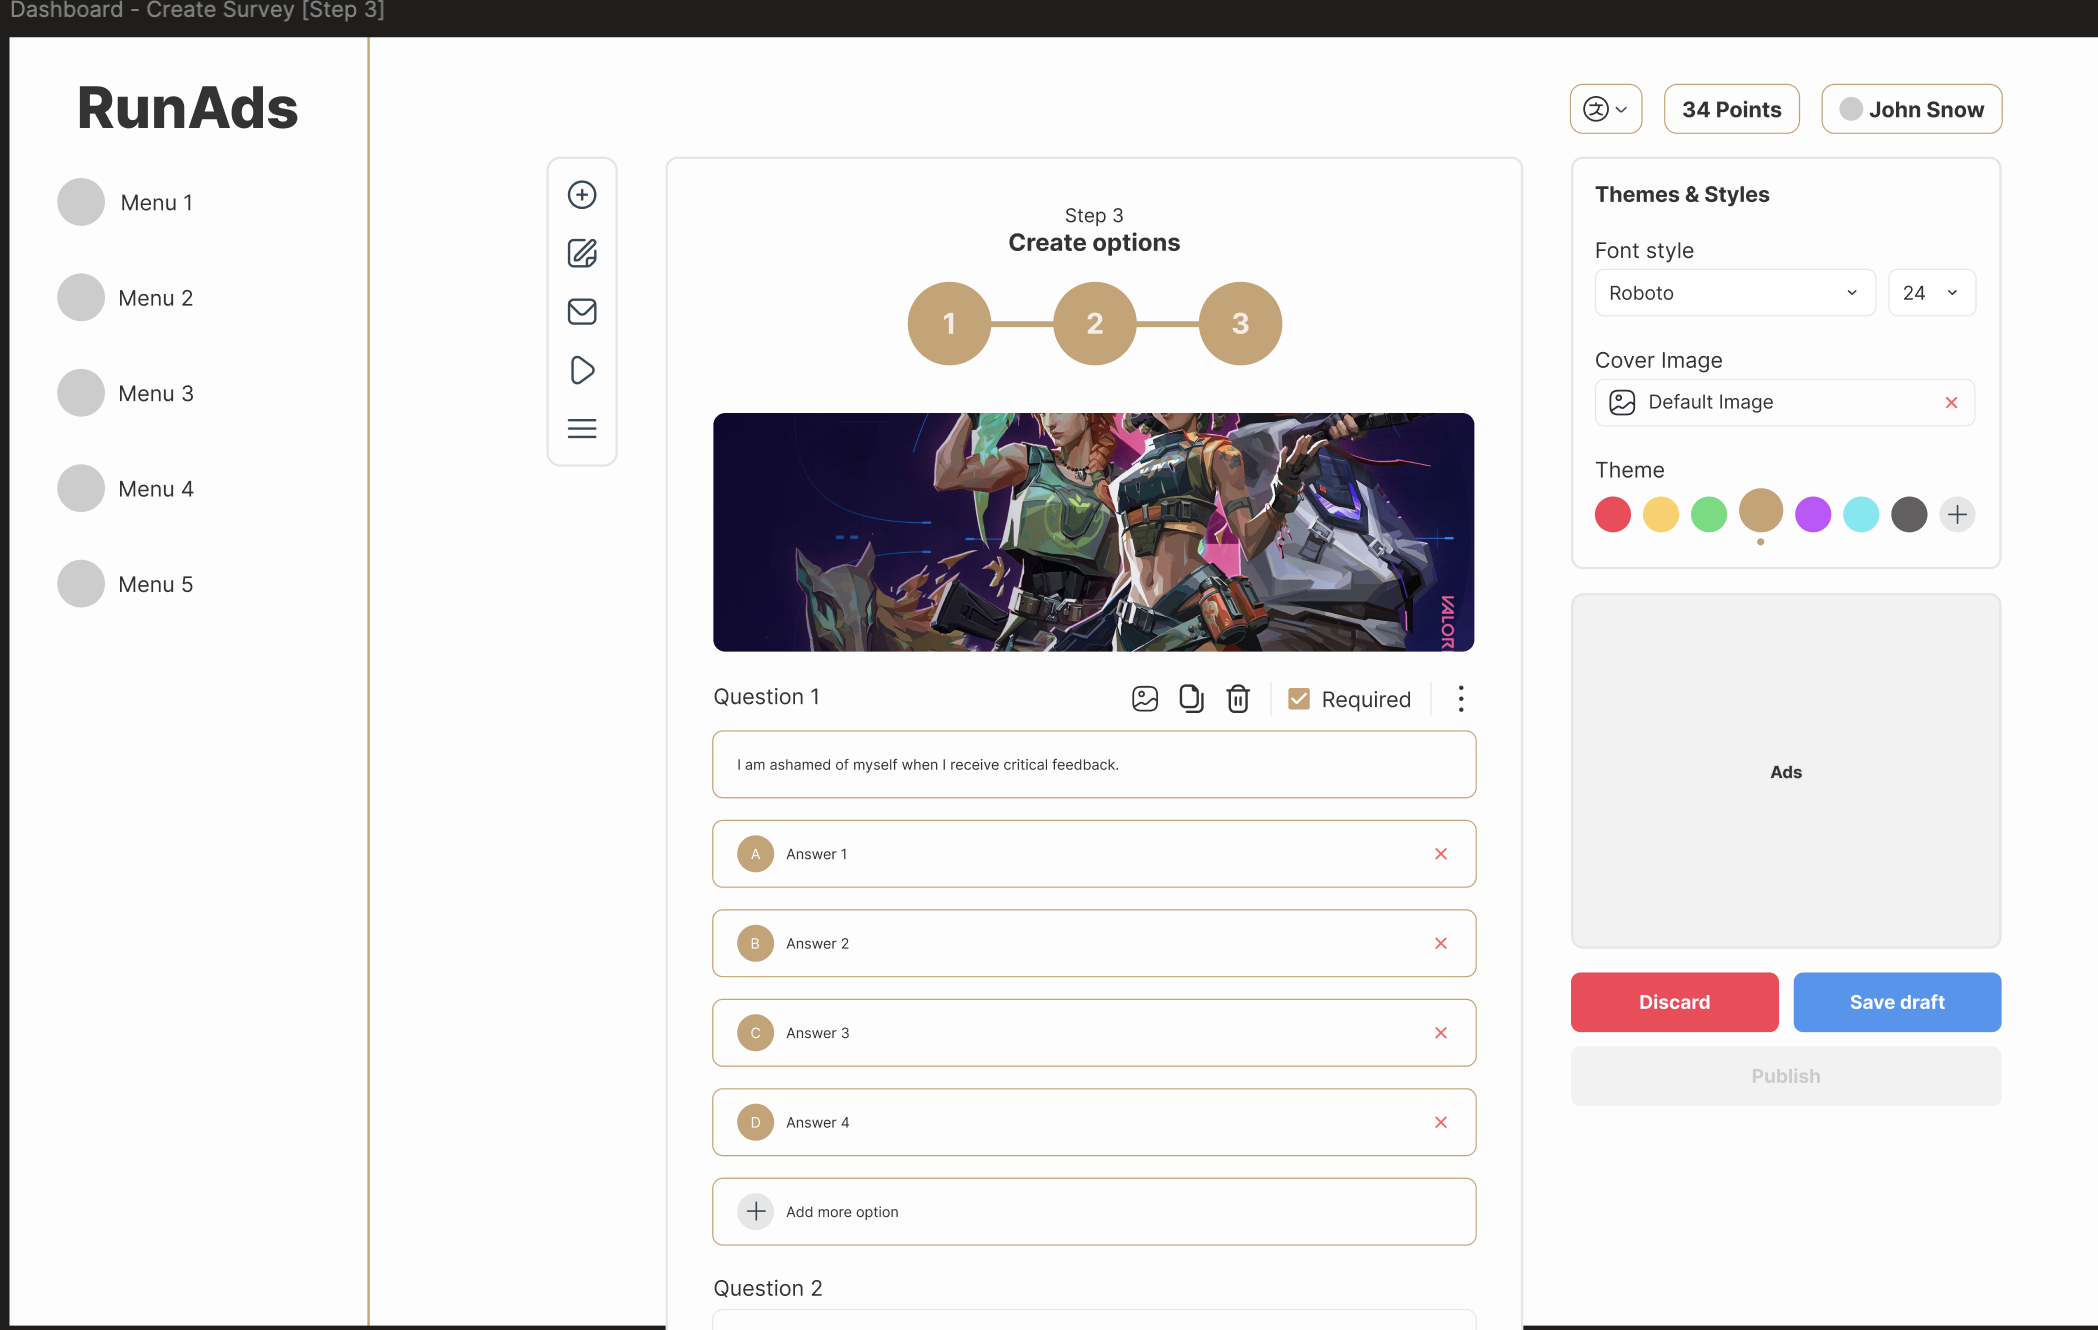Image resolution: width=2098 pixels, height=1330 pixels.
Task: Select the yellow theme color
Action: 1661,514
